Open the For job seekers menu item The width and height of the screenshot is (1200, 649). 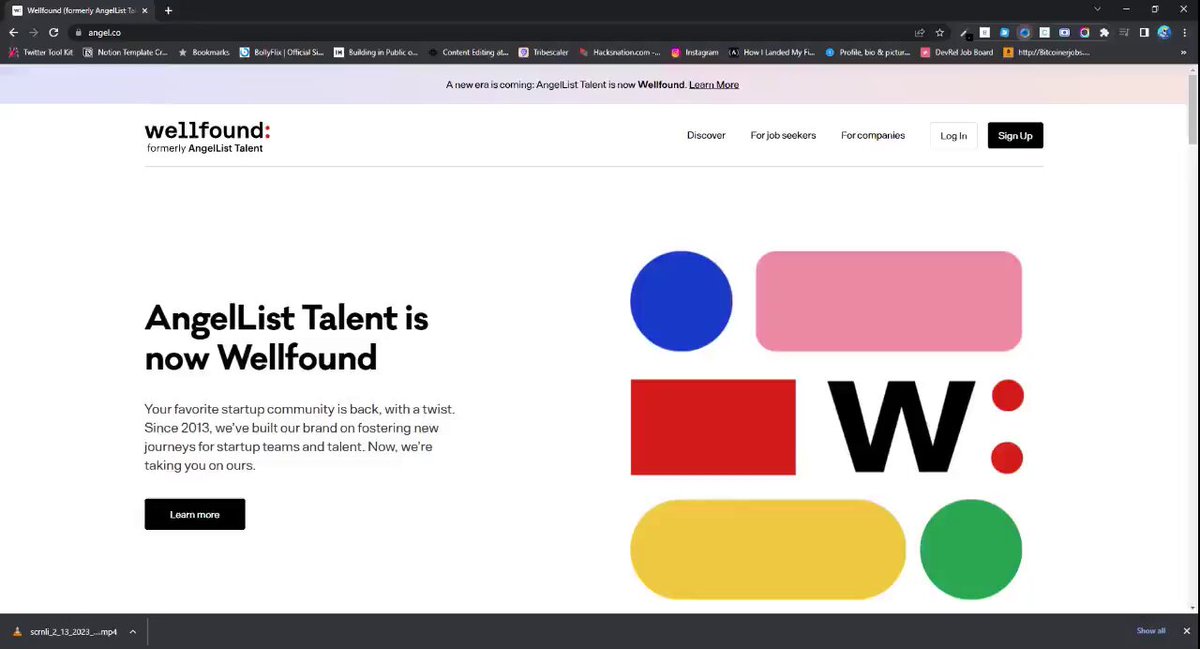pyautogui.click(x=783, y=136)
